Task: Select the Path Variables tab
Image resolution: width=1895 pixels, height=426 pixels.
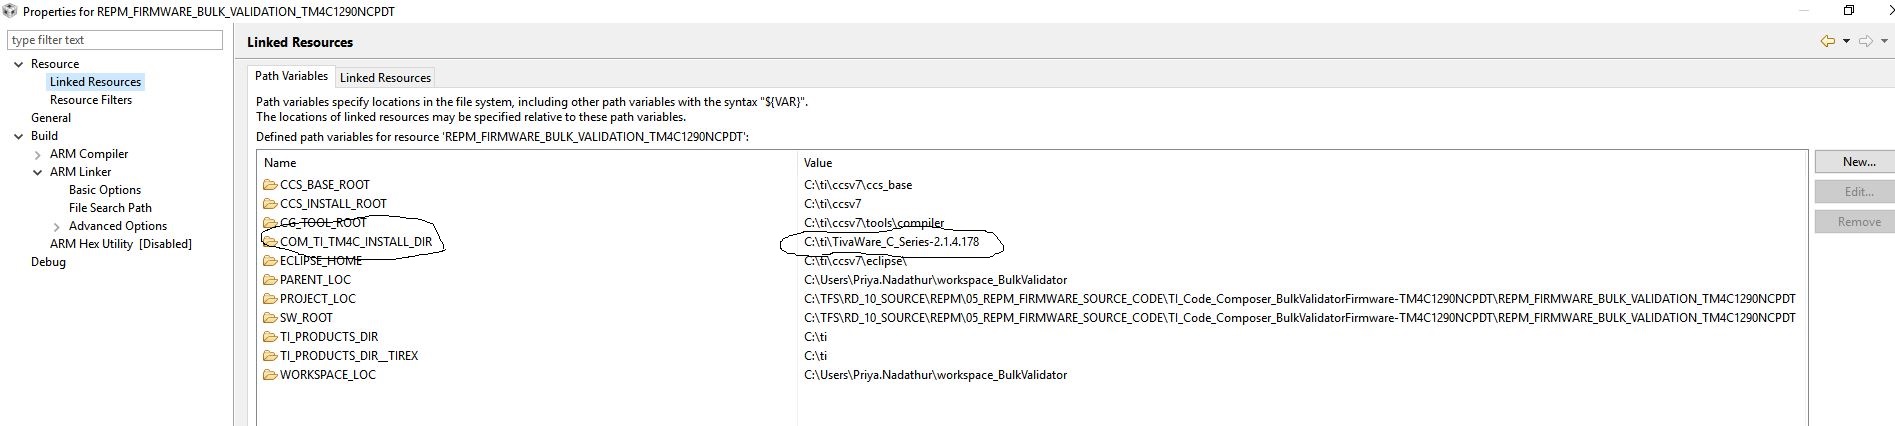Action: 291,76
